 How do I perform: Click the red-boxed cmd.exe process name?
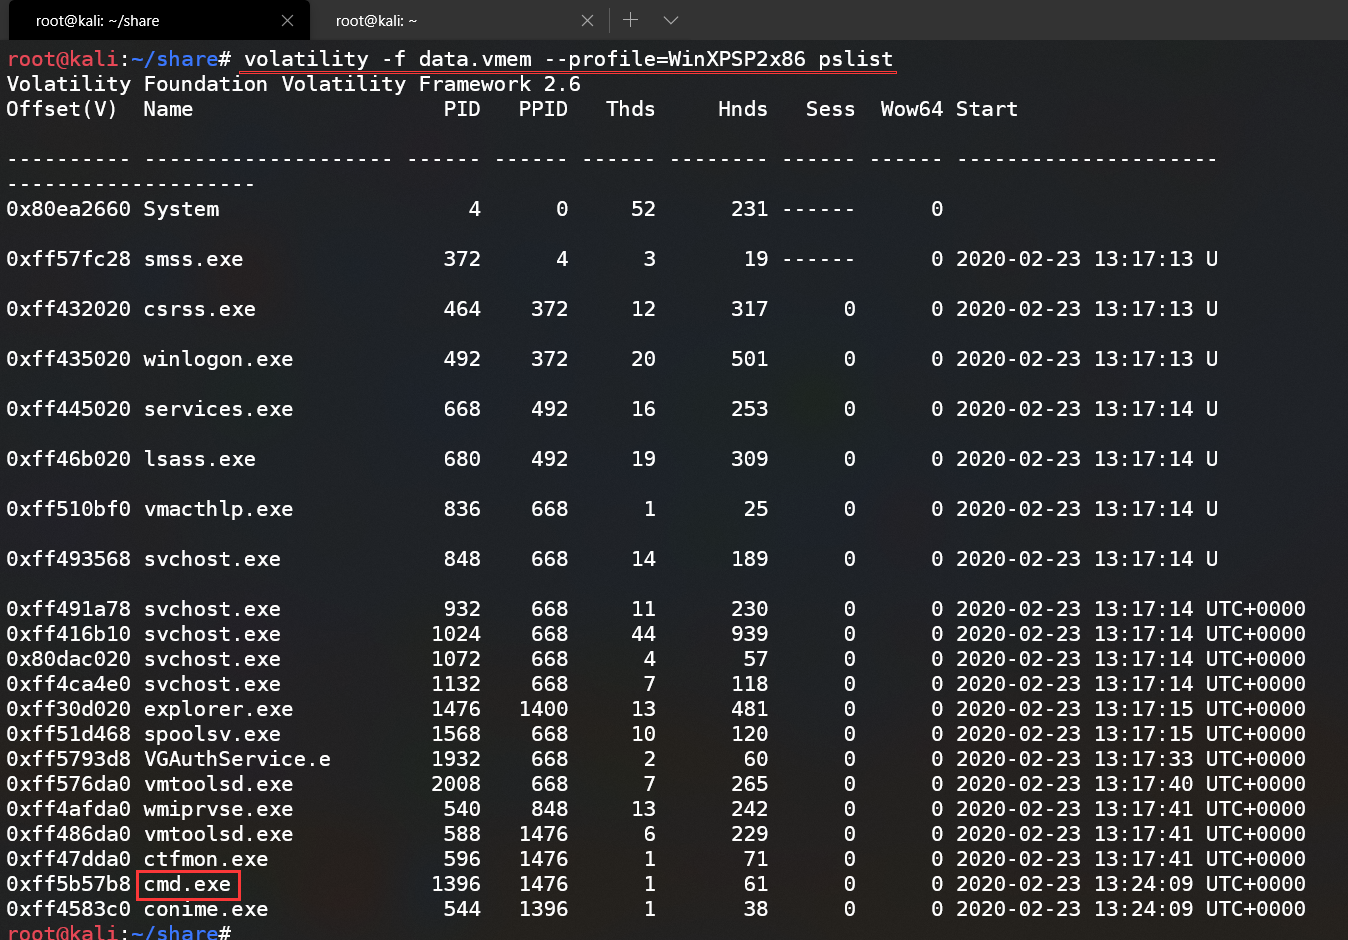click(188, 884)
